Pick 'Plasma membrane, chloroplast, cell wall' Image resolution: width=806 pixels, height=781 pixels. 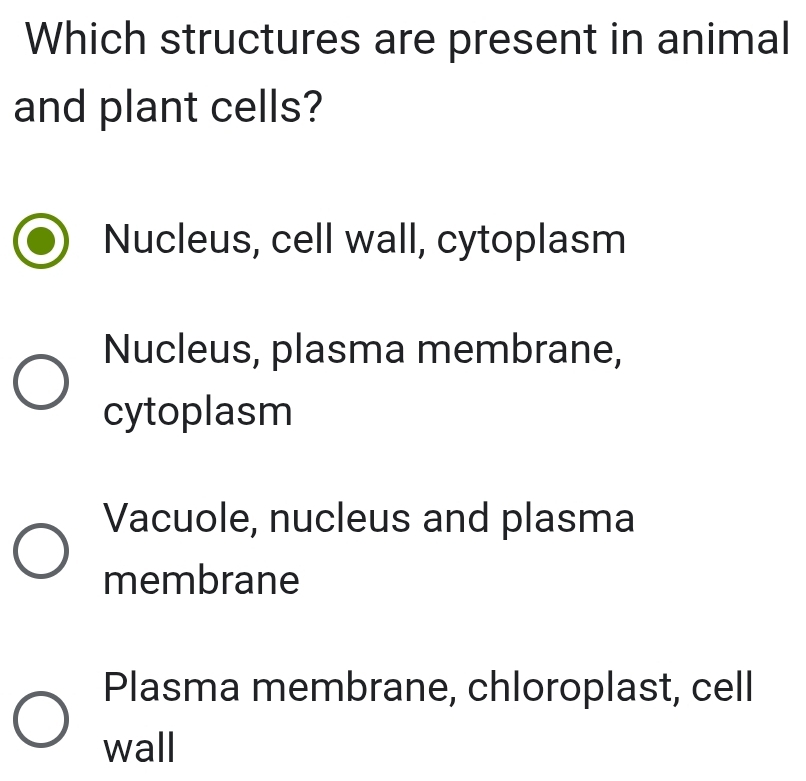(x=40, y=719)
